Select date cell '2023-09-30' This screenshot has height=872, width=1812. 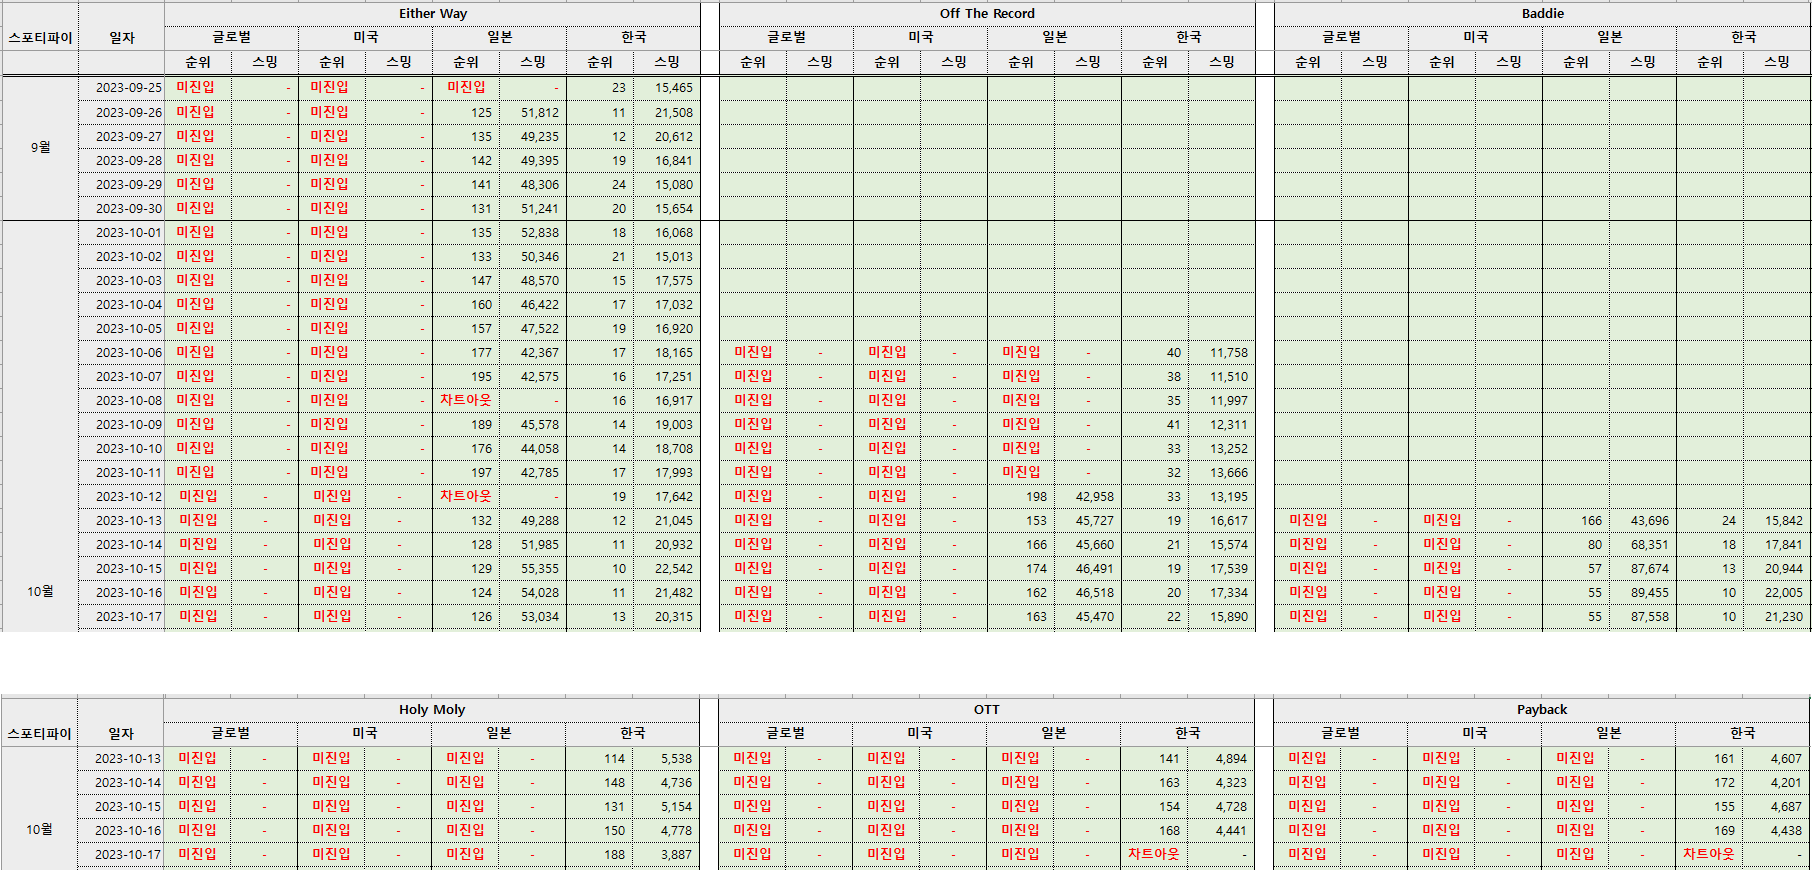point(122,208)
